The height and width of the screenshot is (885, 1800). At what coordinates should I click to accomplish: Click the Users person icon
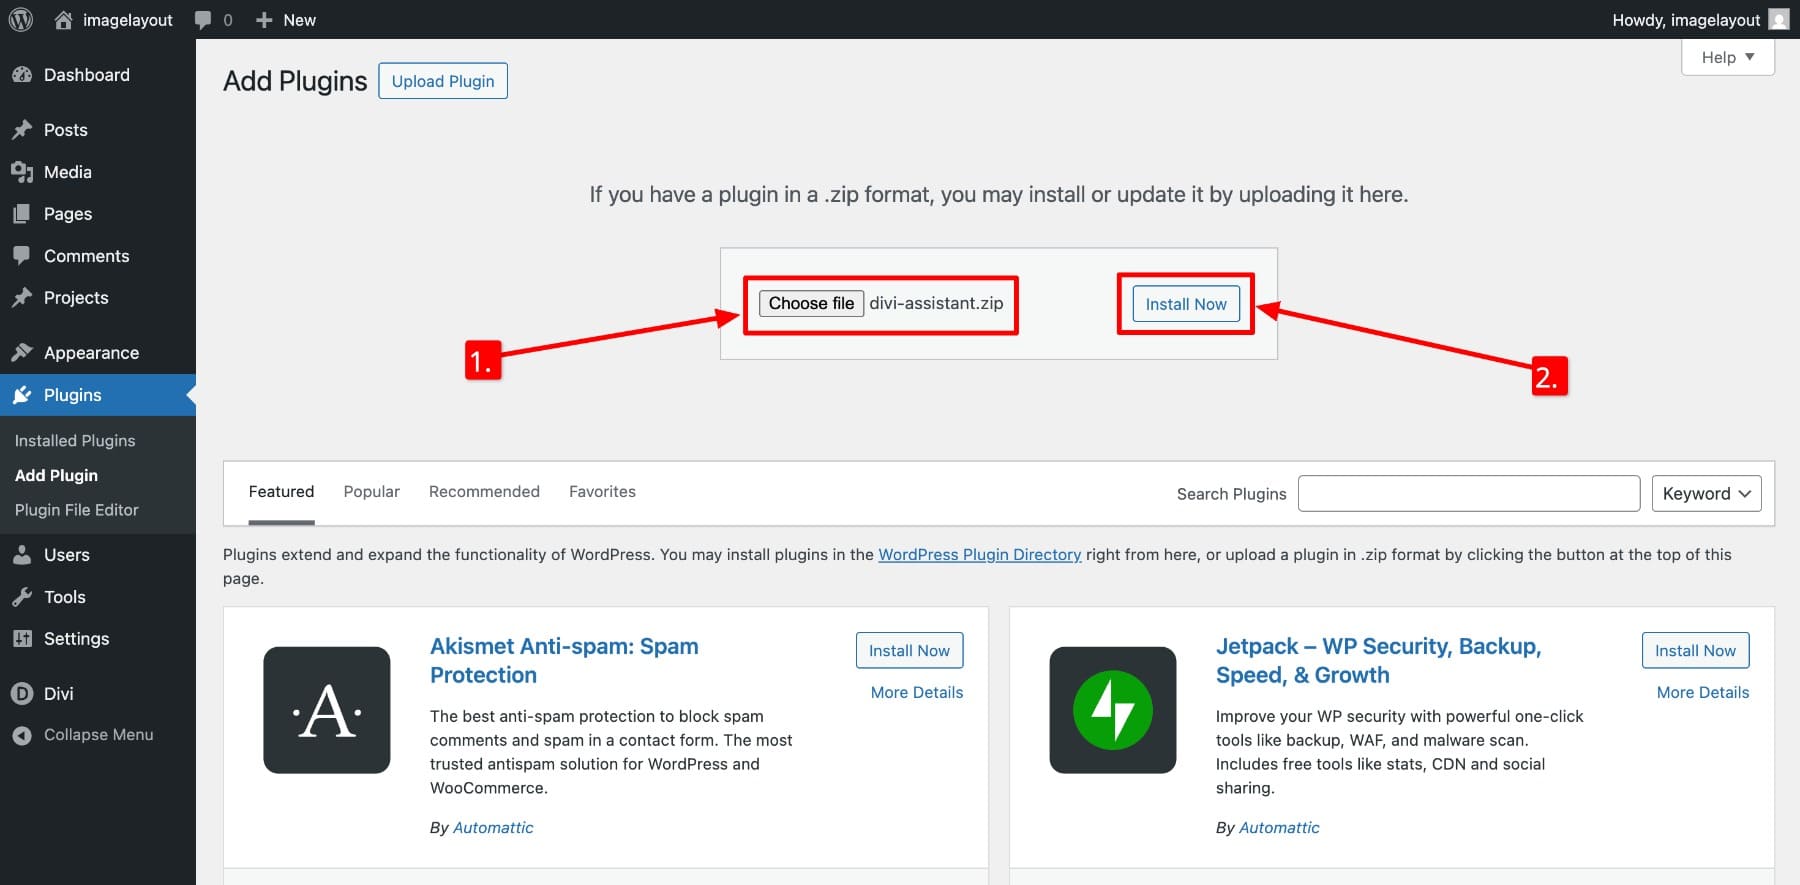tap(22, 555)
